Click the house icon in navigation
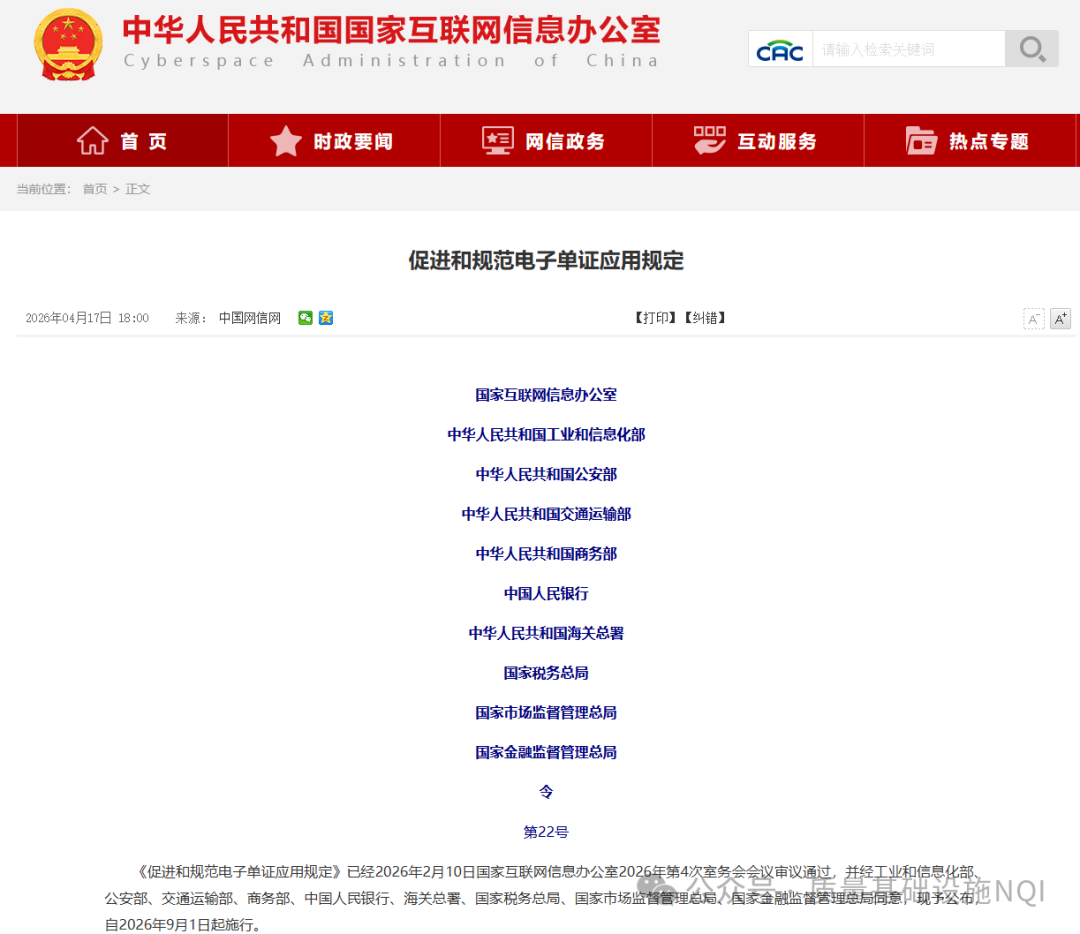Image resolution: width=1080 pixels, height=934 pixels. (x=92, y=141)
